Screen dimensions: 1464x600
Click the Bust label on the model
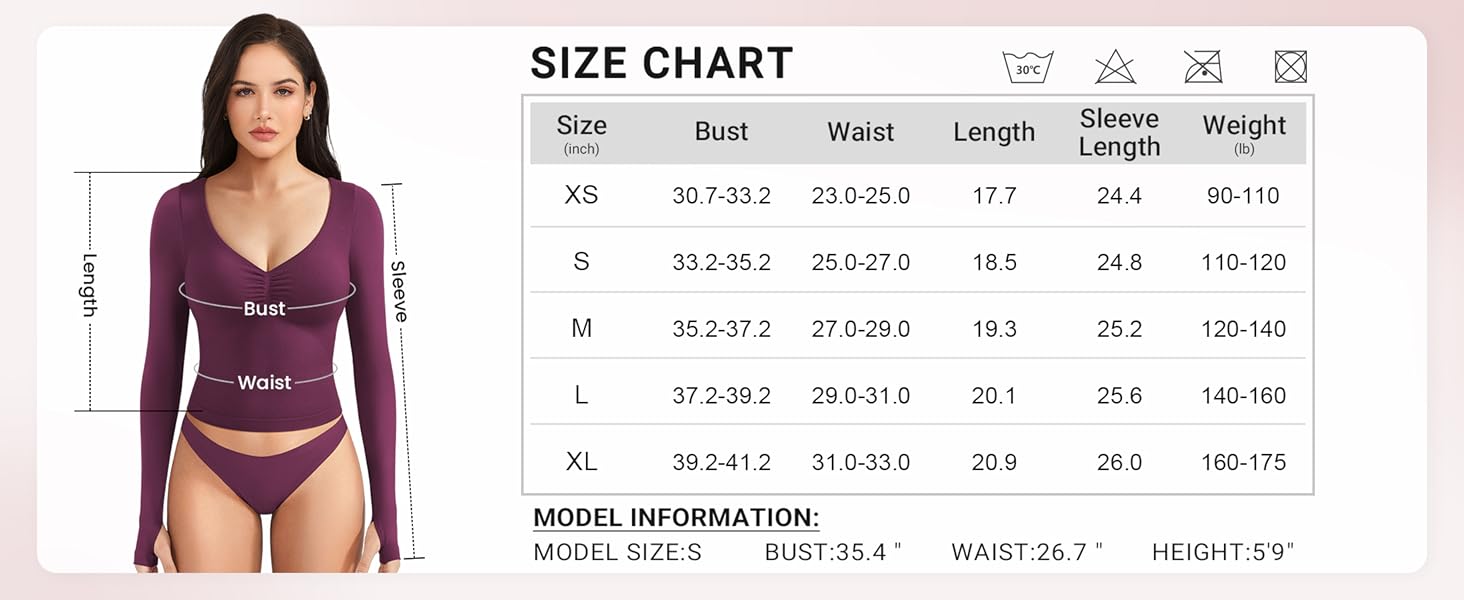pyautogui.click(x=264, y=309)
